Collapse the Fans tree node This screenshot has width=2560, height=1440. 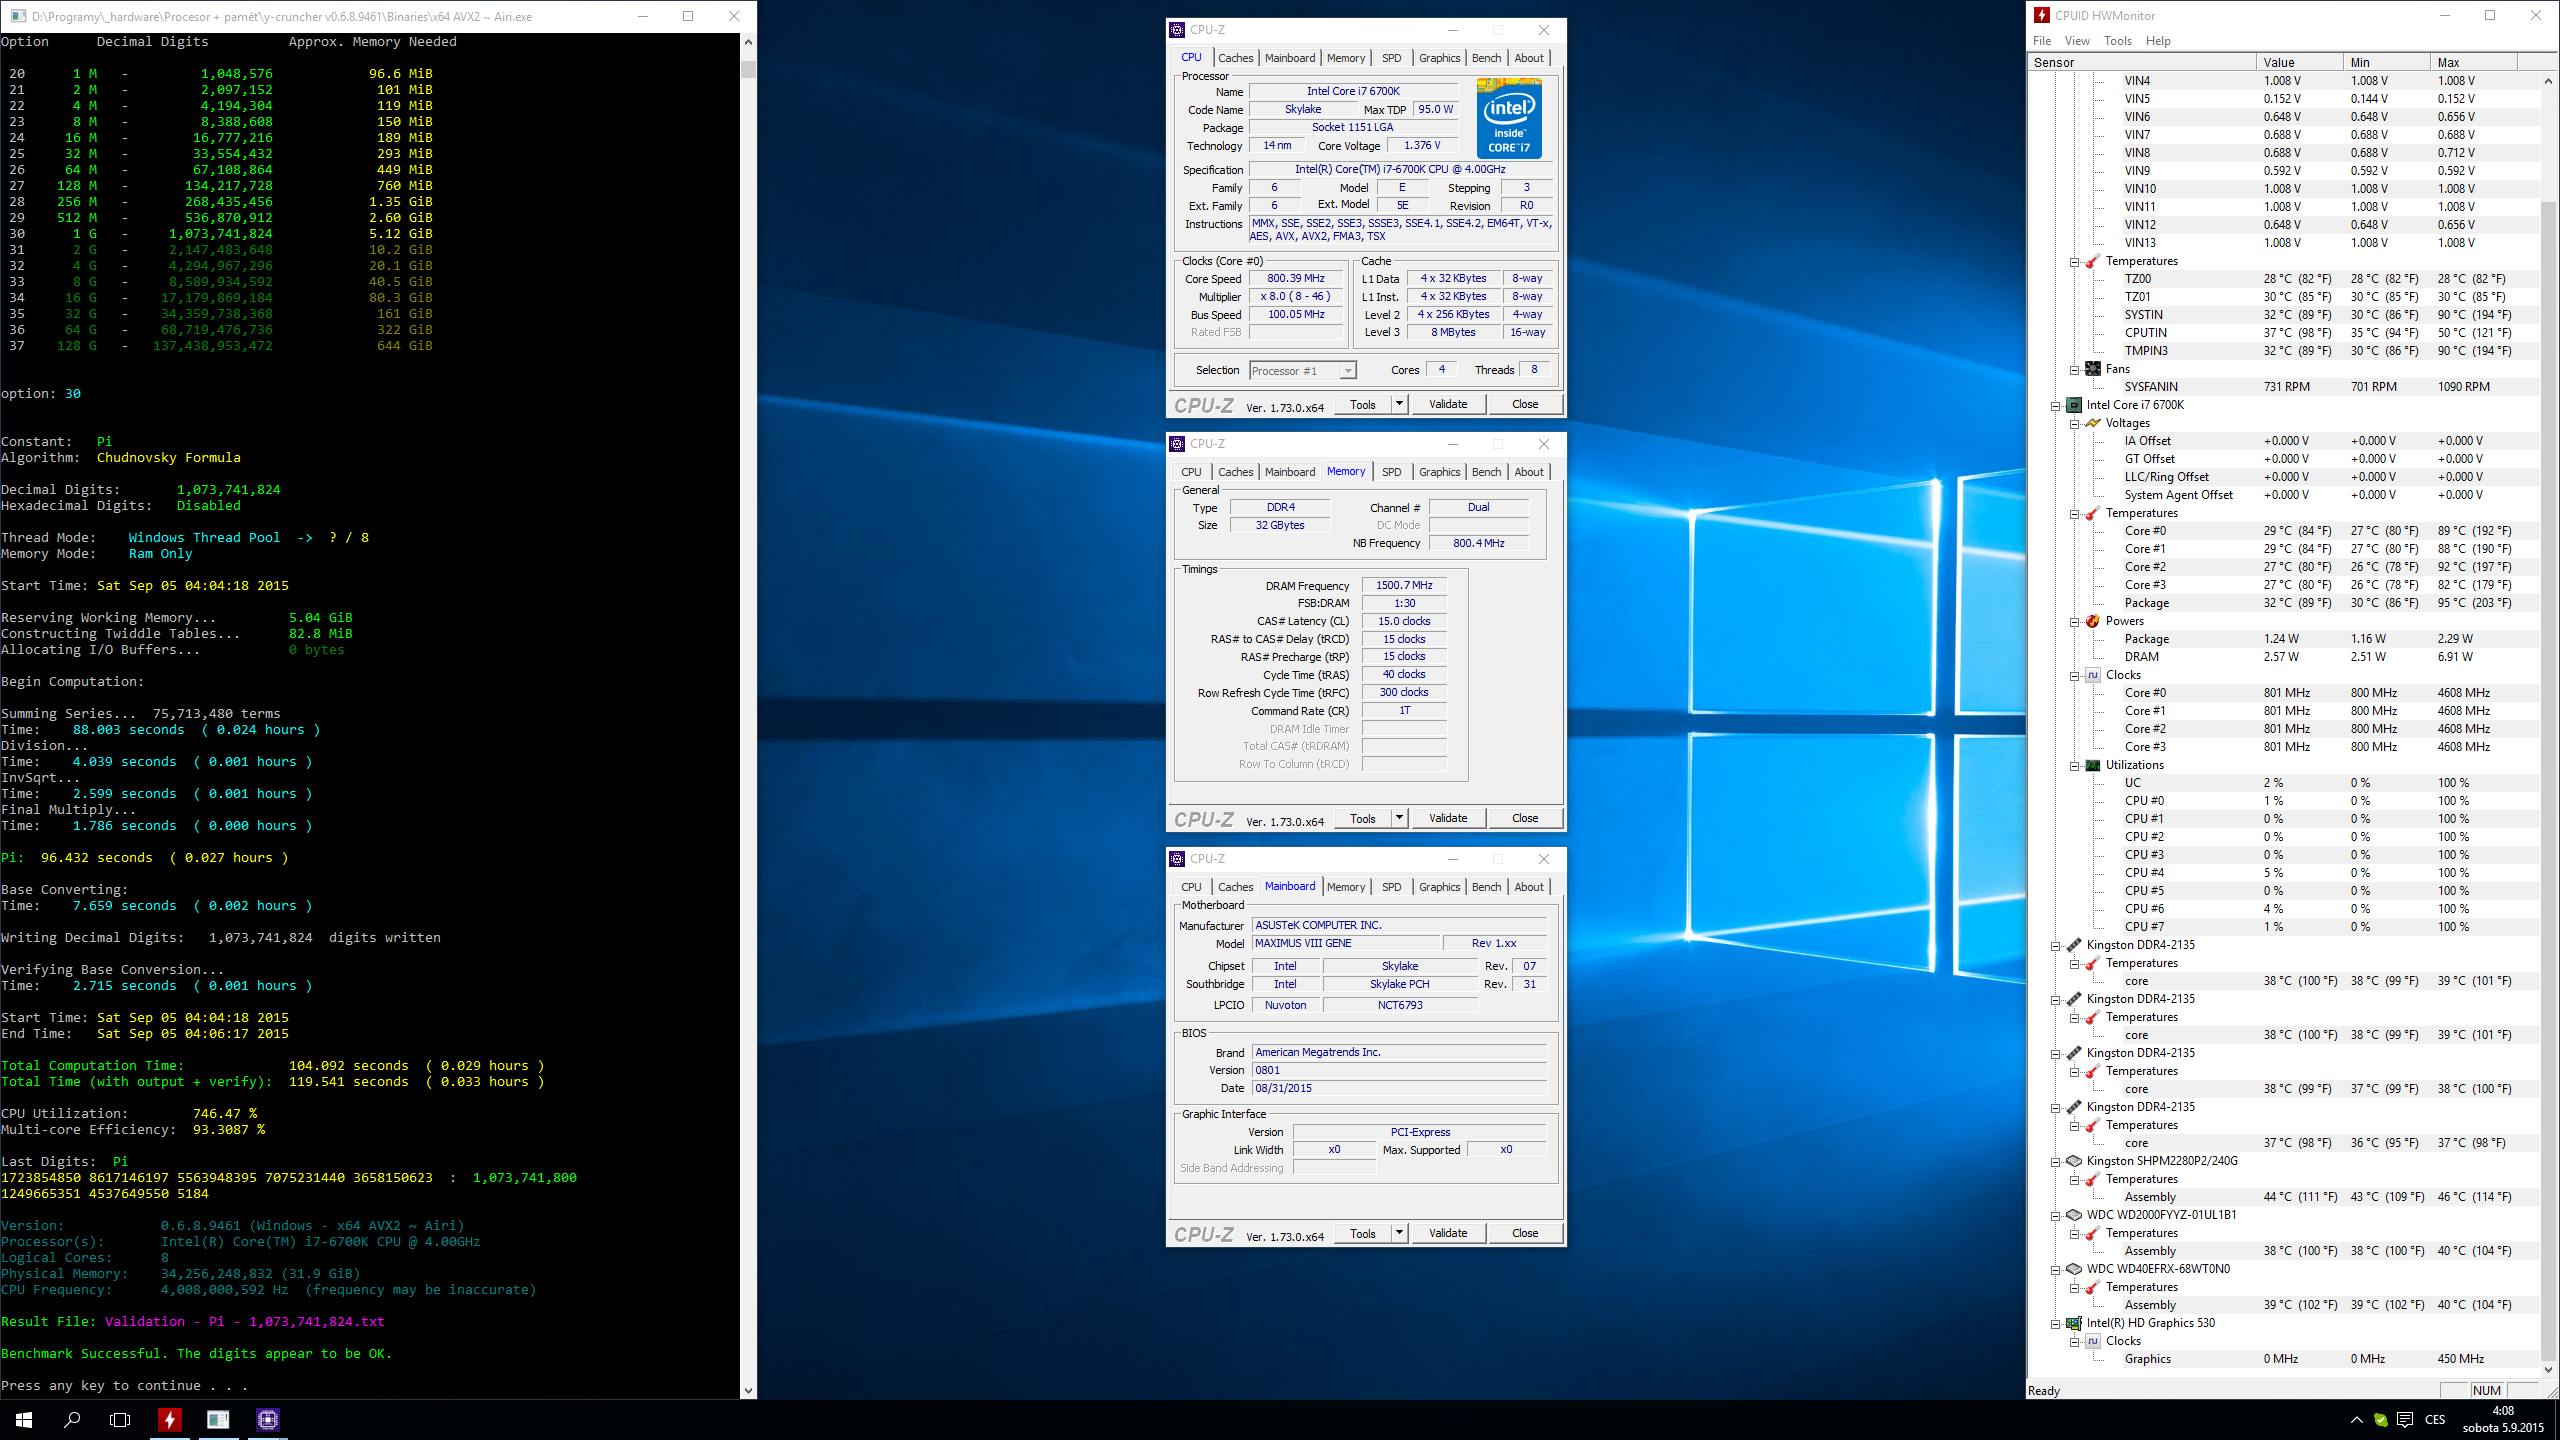coord(2075,369)
